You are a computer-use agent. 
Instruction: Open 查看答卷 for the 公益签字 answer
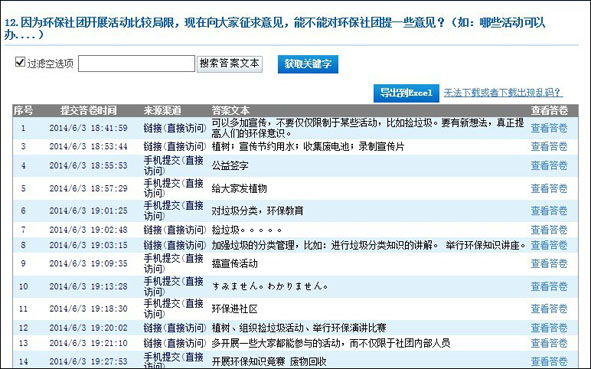coord(549,165)
